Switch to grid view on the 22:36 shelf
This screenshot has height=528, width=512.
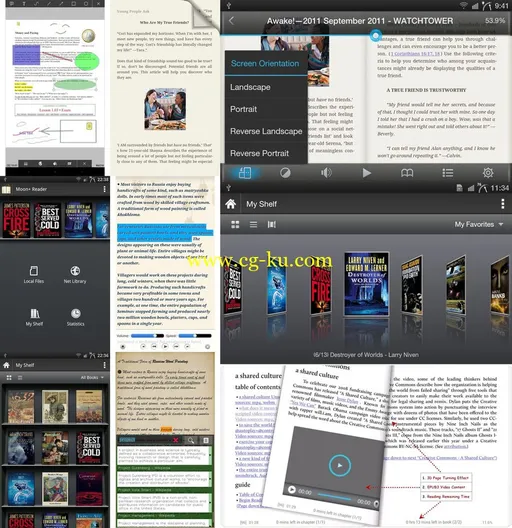pyautogui.click(x=9, y=378)
